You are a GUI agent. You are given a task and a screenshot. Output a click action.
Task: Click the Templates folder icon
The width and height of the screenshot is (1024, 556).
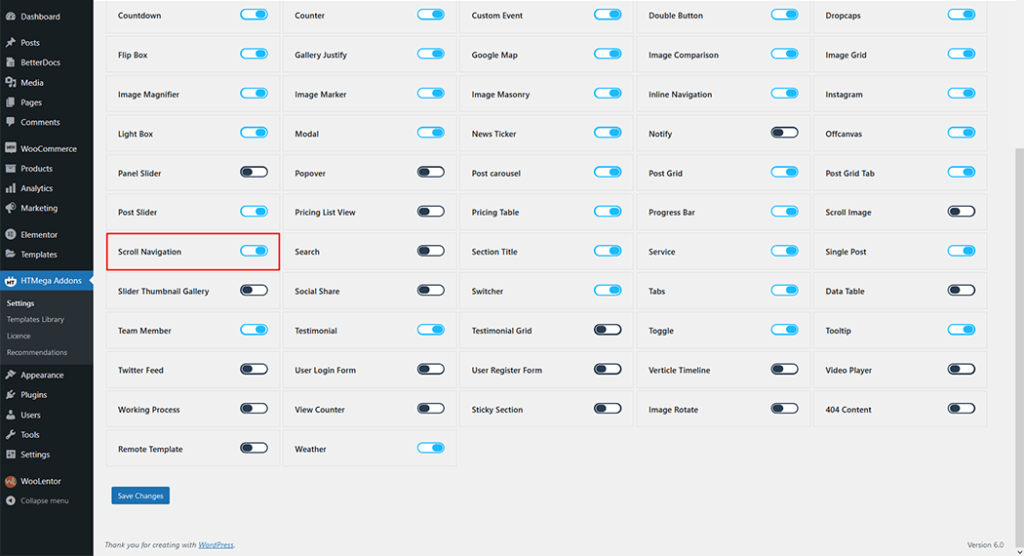(x=10, y=254)
